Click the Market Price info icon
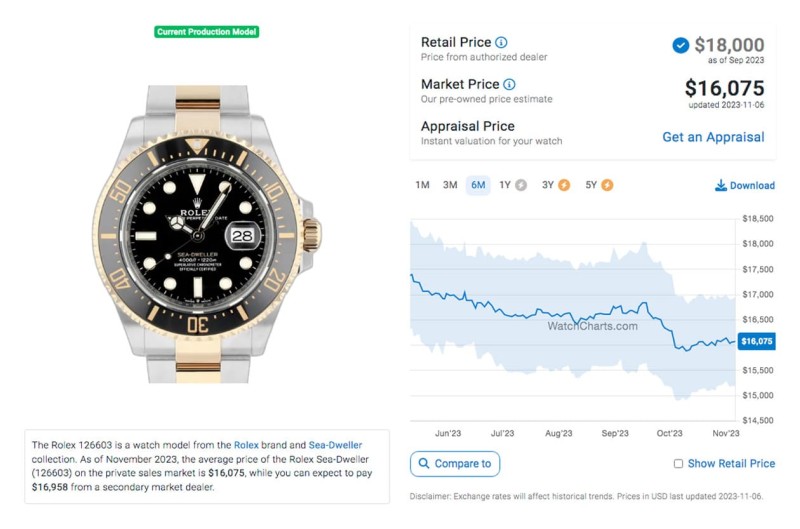The image size is (800, 529). pyautogui.click(x=509, y=84)
